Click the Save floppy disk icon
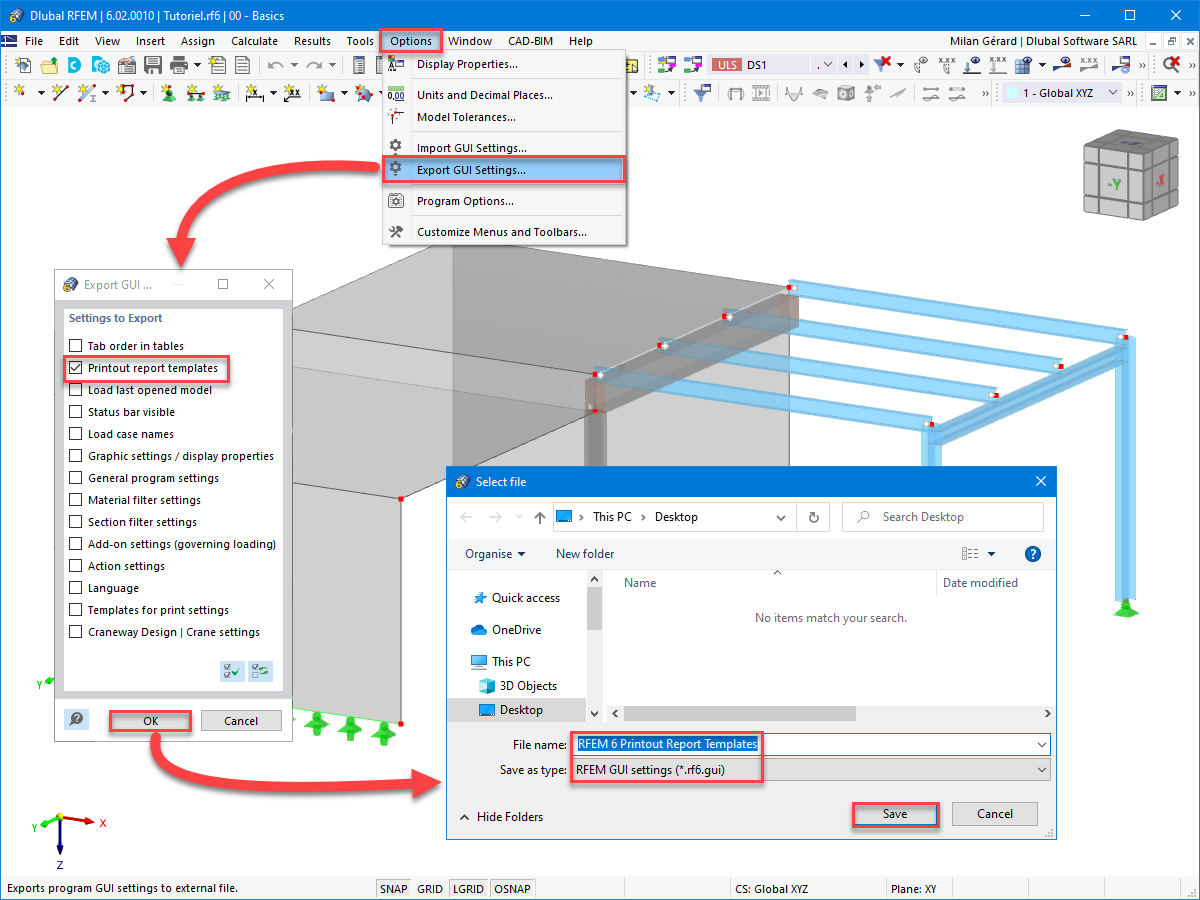This screenshot has height=900, width=1200. [153, 65]
